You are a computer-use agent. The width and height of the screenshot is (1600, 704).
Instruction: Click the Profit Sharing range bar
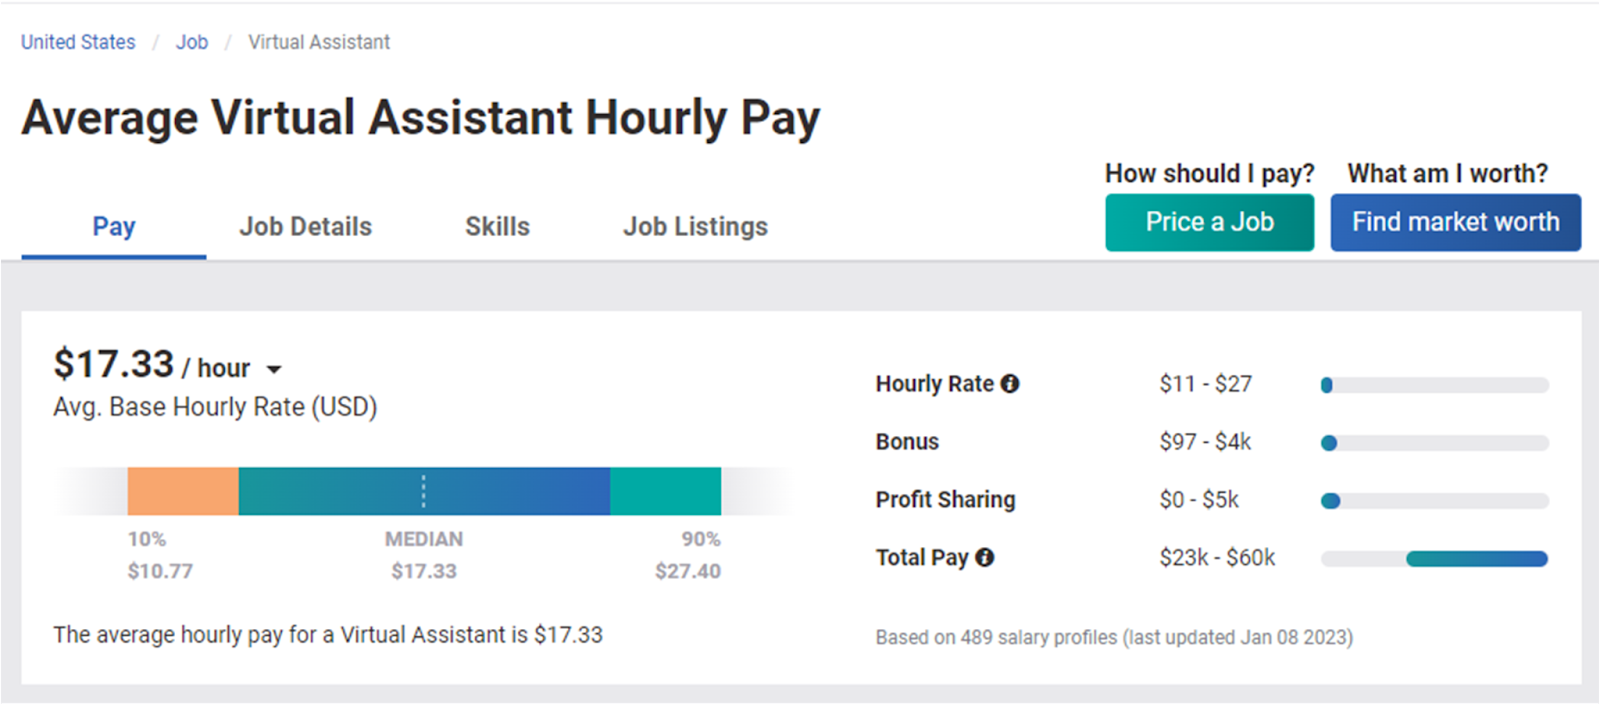[1435, 501]
